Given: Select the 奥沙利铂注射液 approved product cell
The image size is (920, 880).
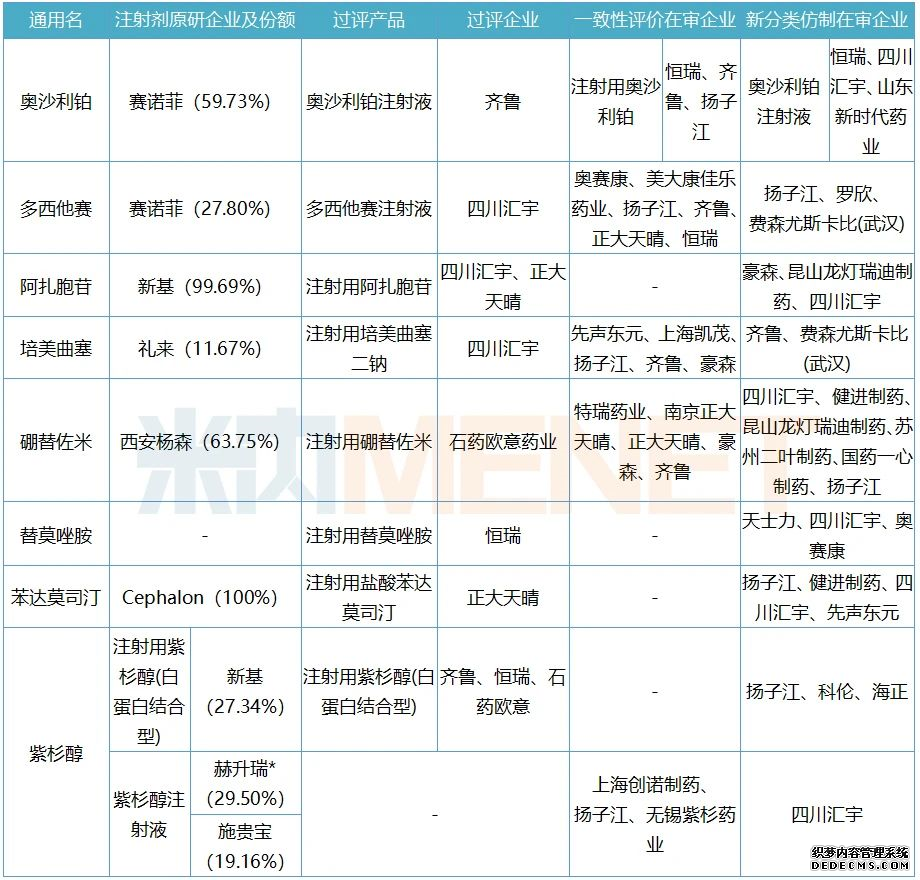Looking at the screenshot, I should click(369, 101).
